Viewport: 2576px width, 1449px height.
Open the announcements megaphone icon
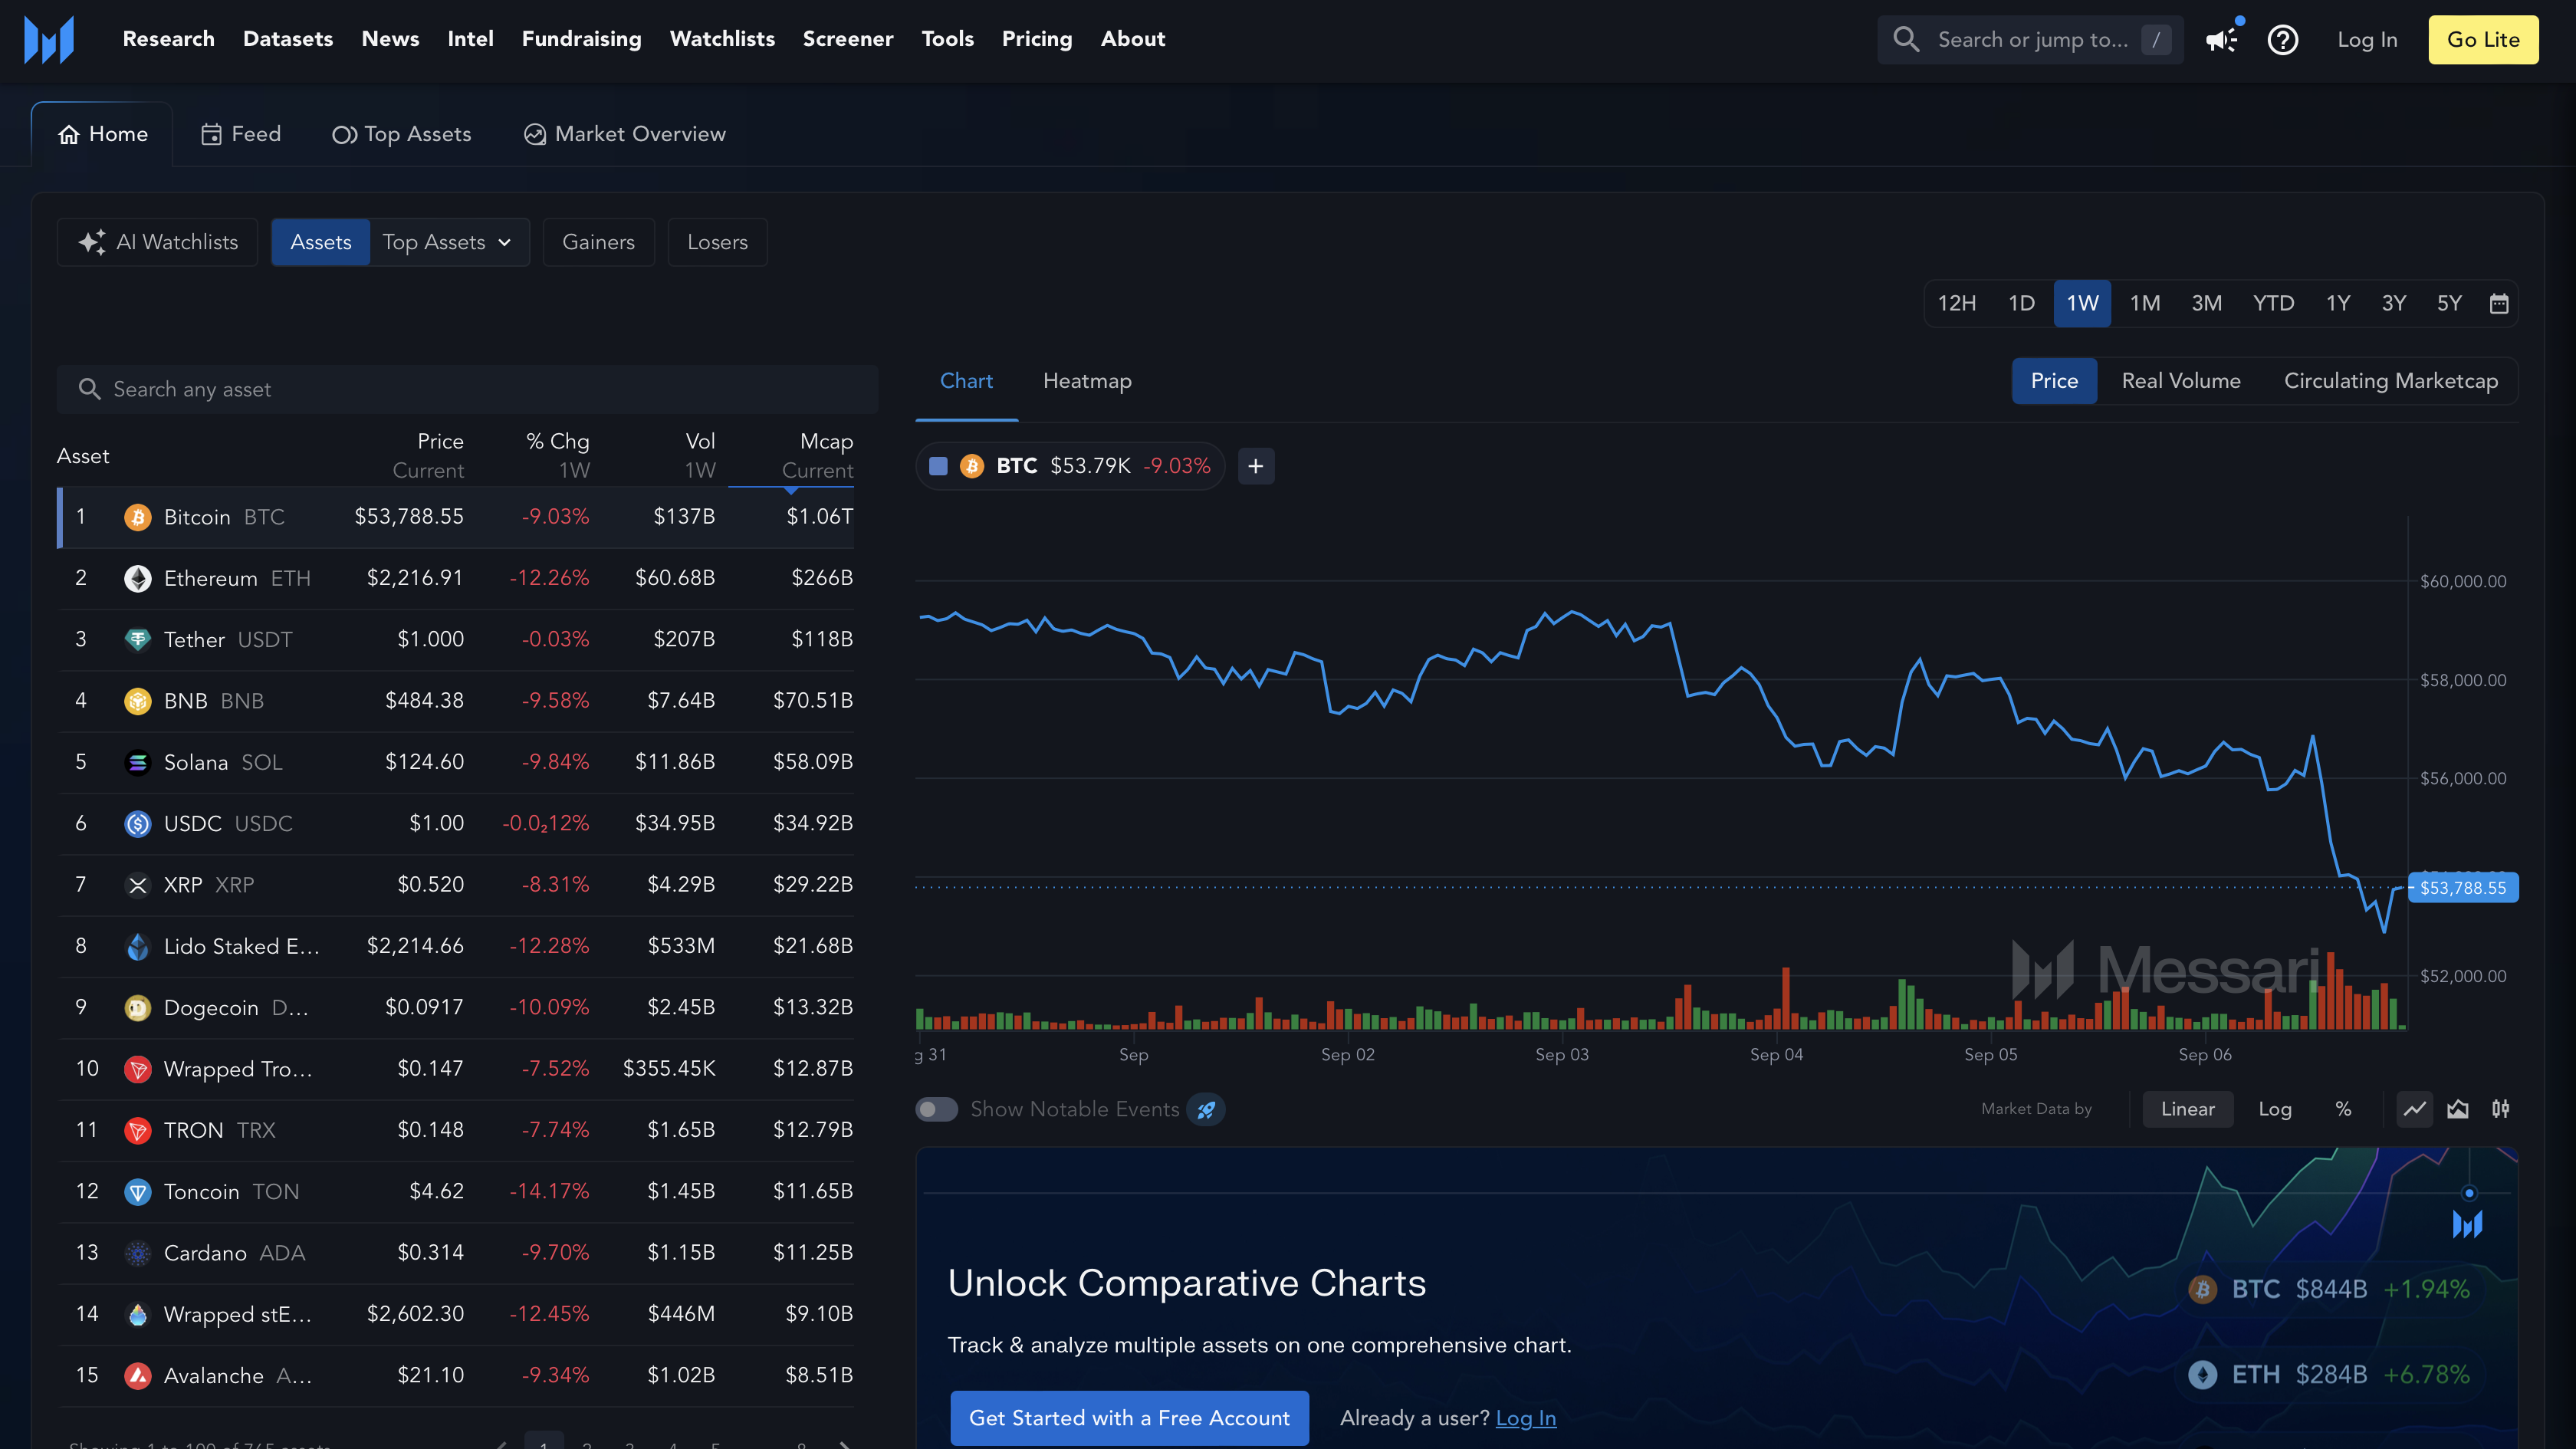pos(2221,40)
